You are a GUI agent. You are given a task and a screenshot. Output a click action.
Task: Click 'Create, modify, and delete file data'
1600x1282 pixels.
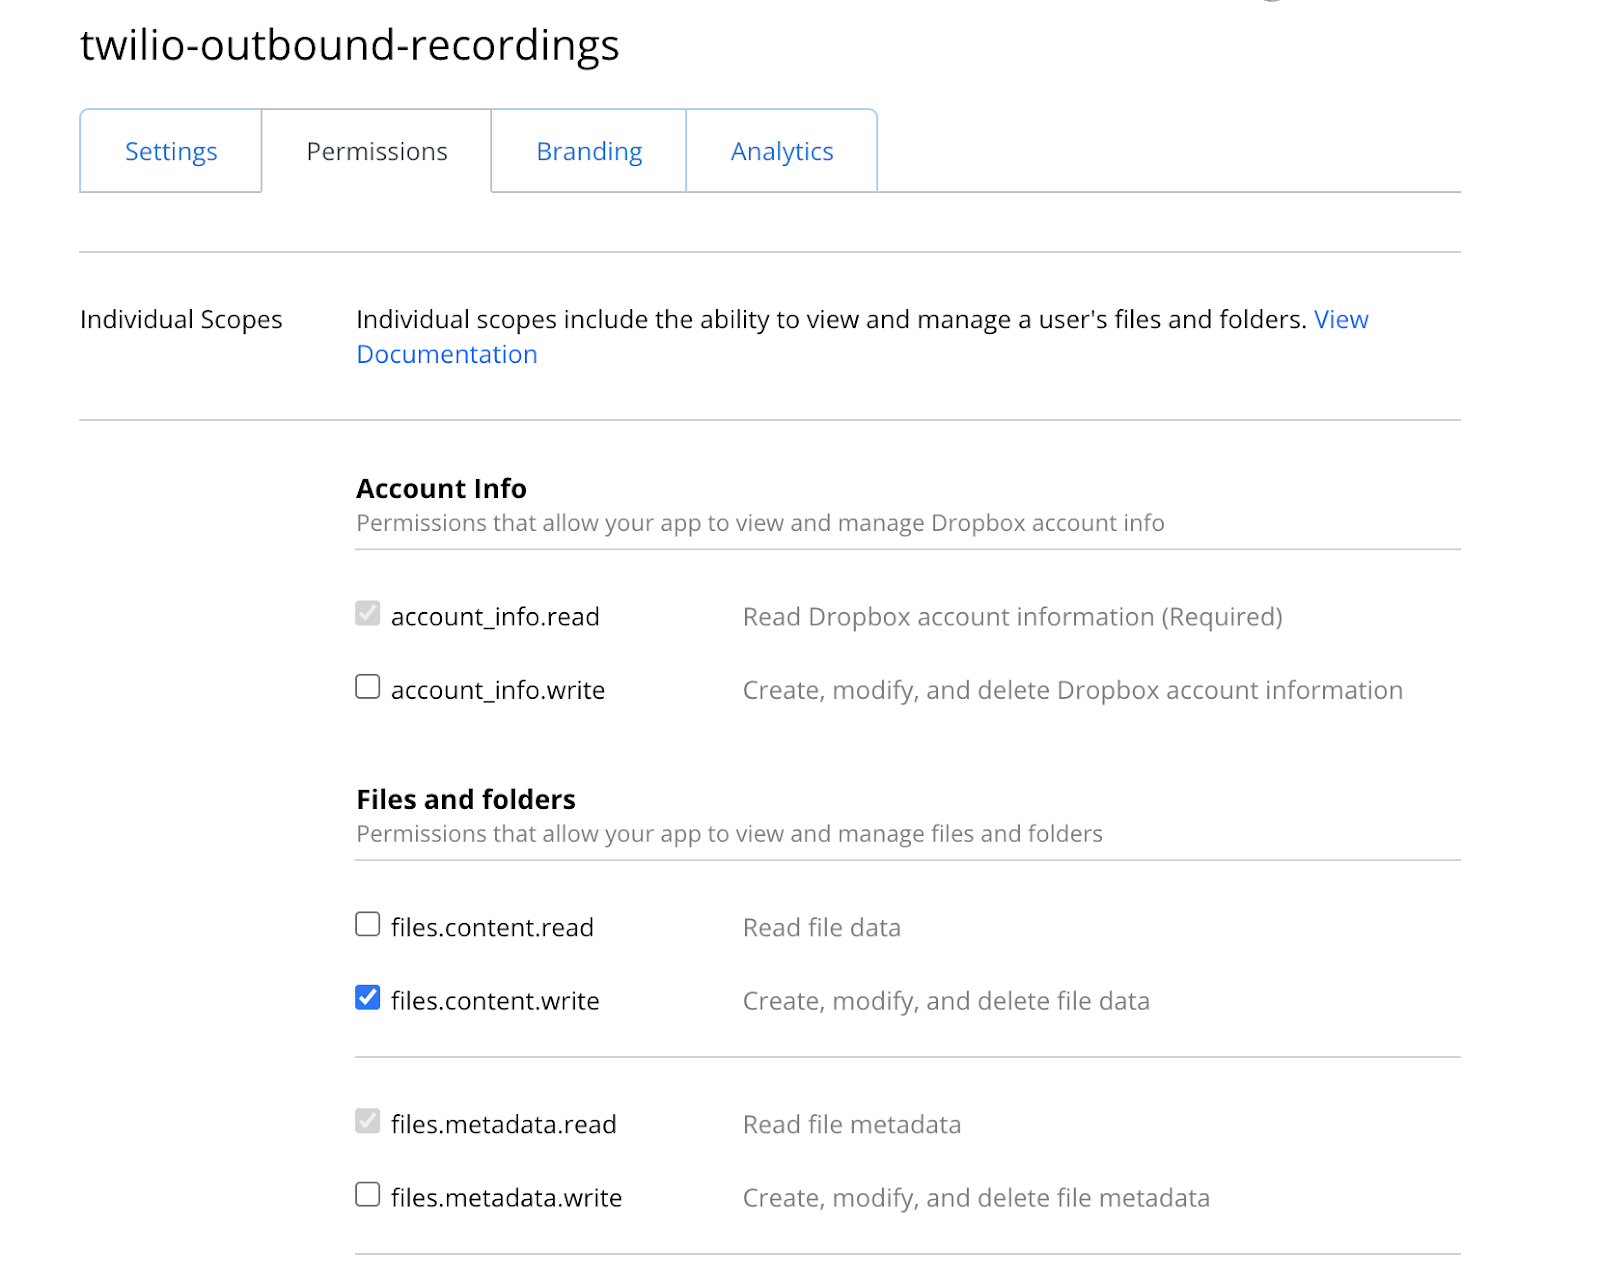[946, 1001]
